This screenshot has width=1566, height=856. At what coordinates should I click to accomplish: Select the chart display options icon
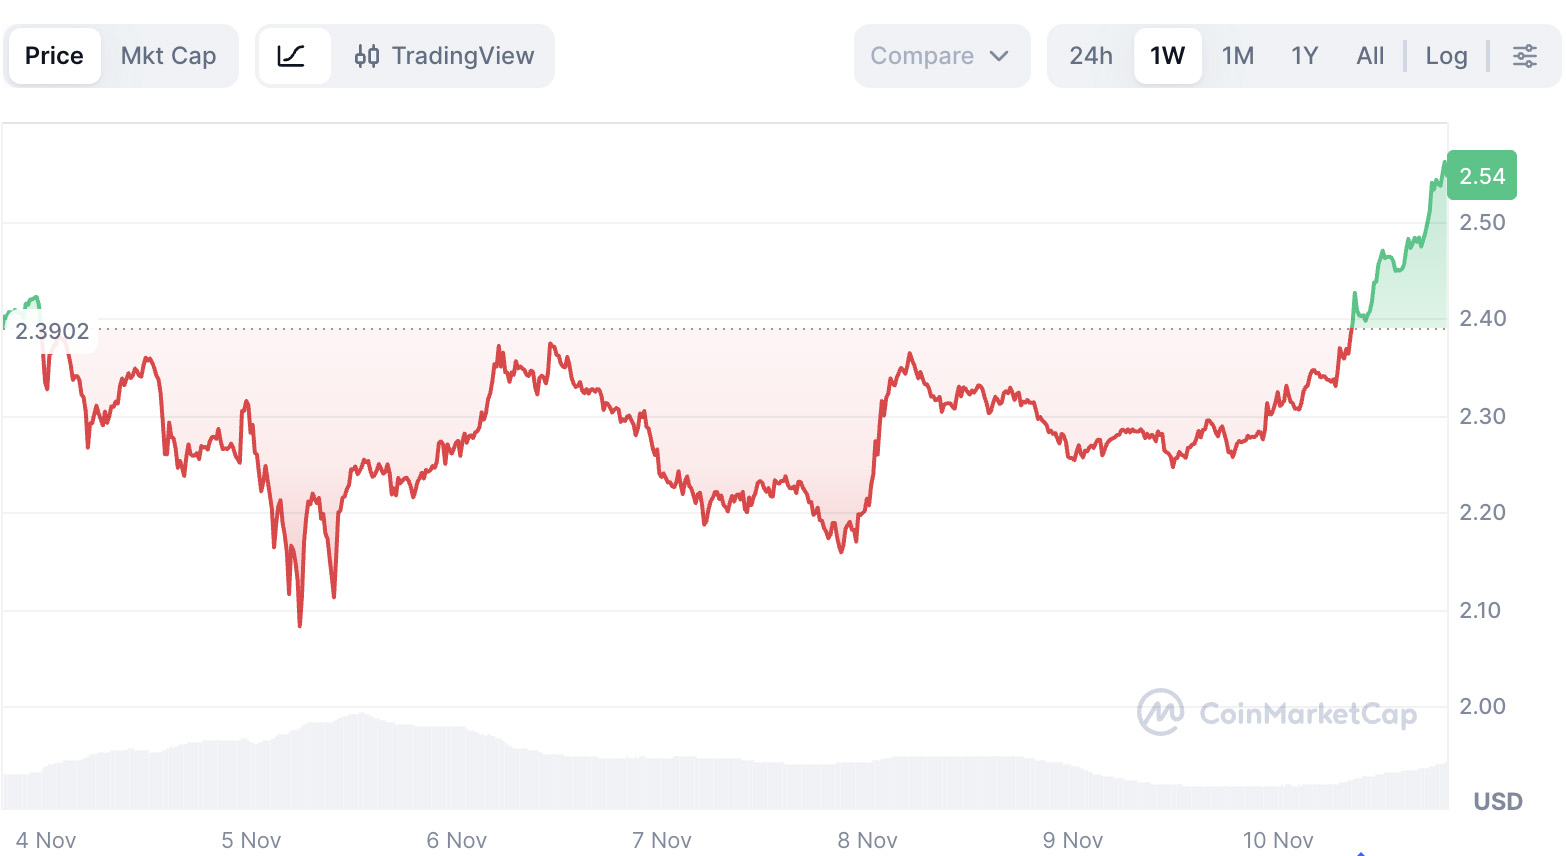(x=1525, y=56)
